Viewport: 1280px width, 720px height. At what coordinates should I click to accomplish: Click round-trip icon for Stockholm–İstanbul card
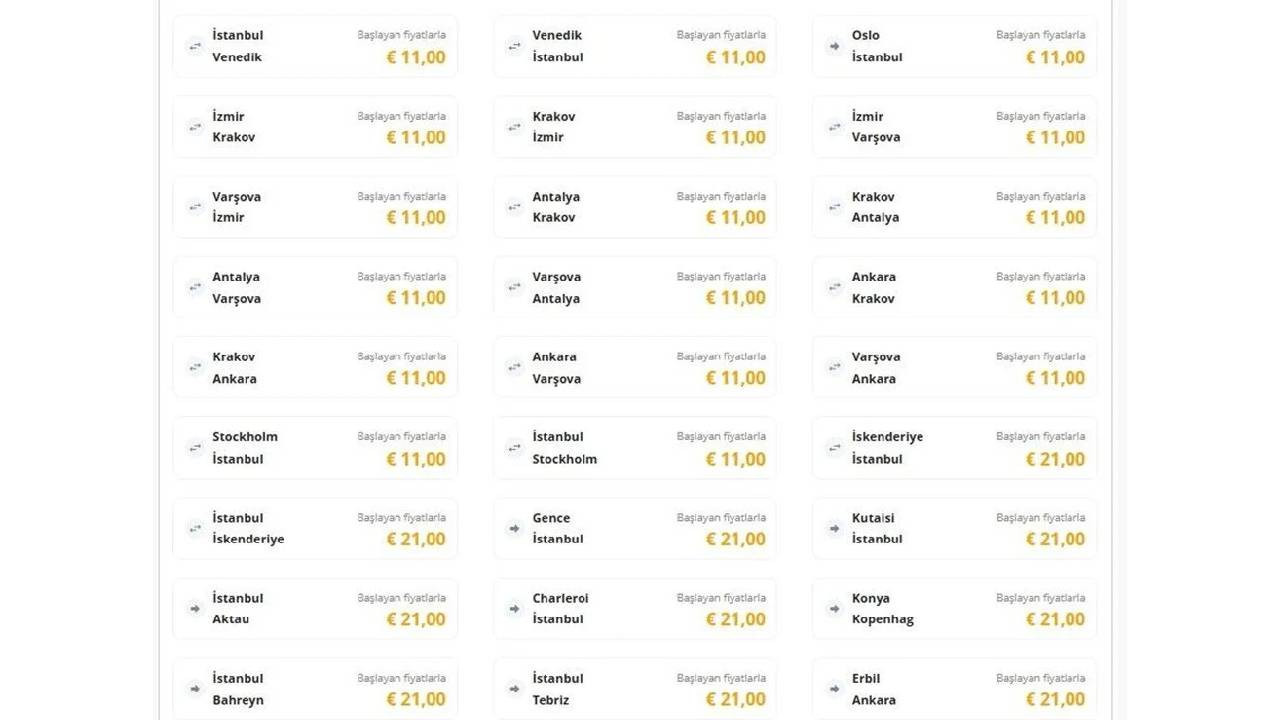(x=195, y=447)
